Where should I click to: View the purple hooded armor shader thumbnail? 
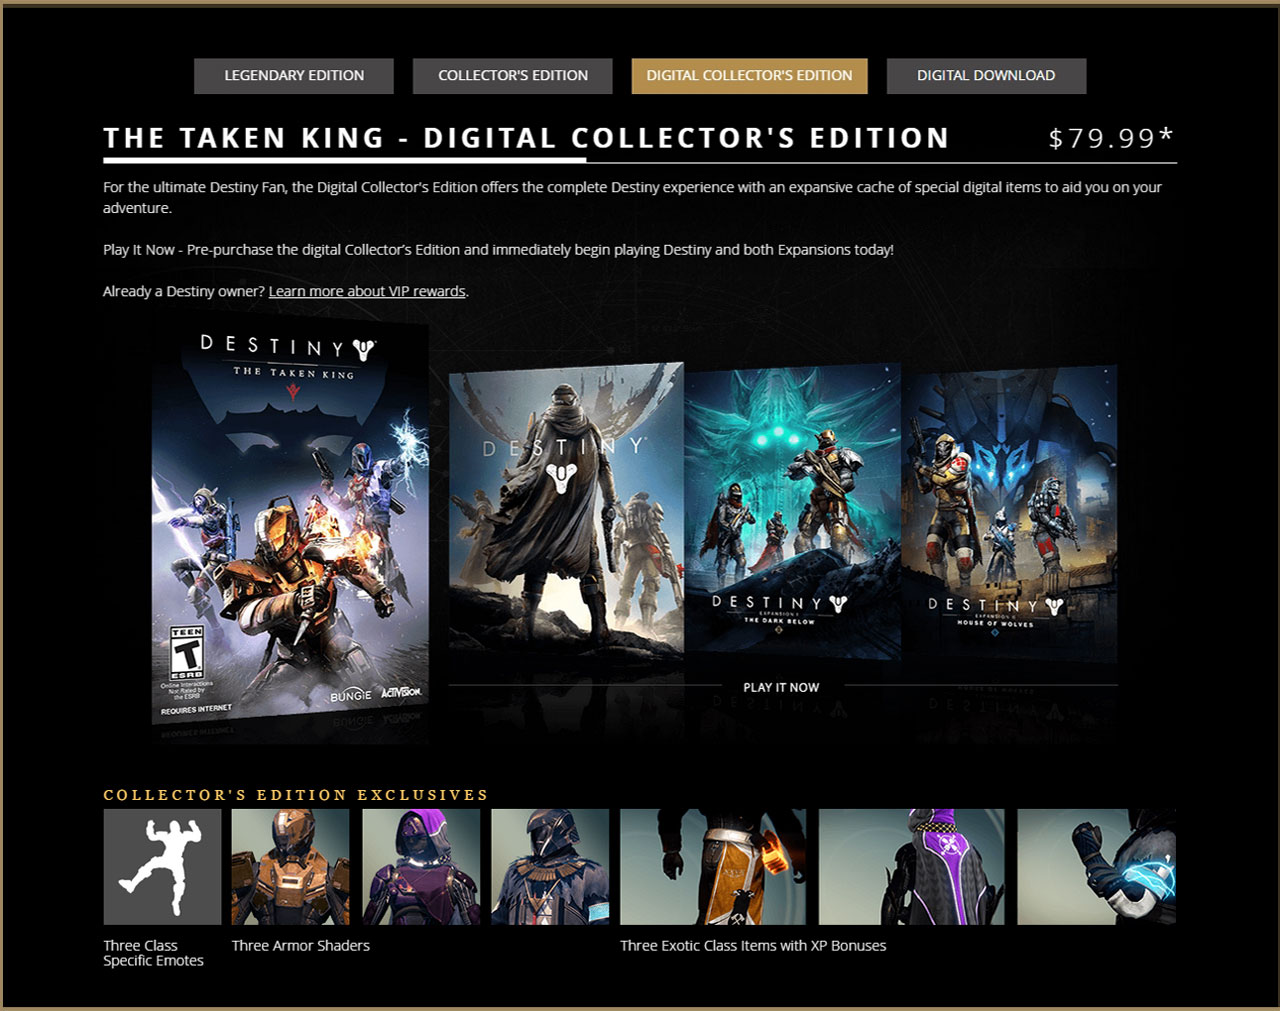(421, 867)
